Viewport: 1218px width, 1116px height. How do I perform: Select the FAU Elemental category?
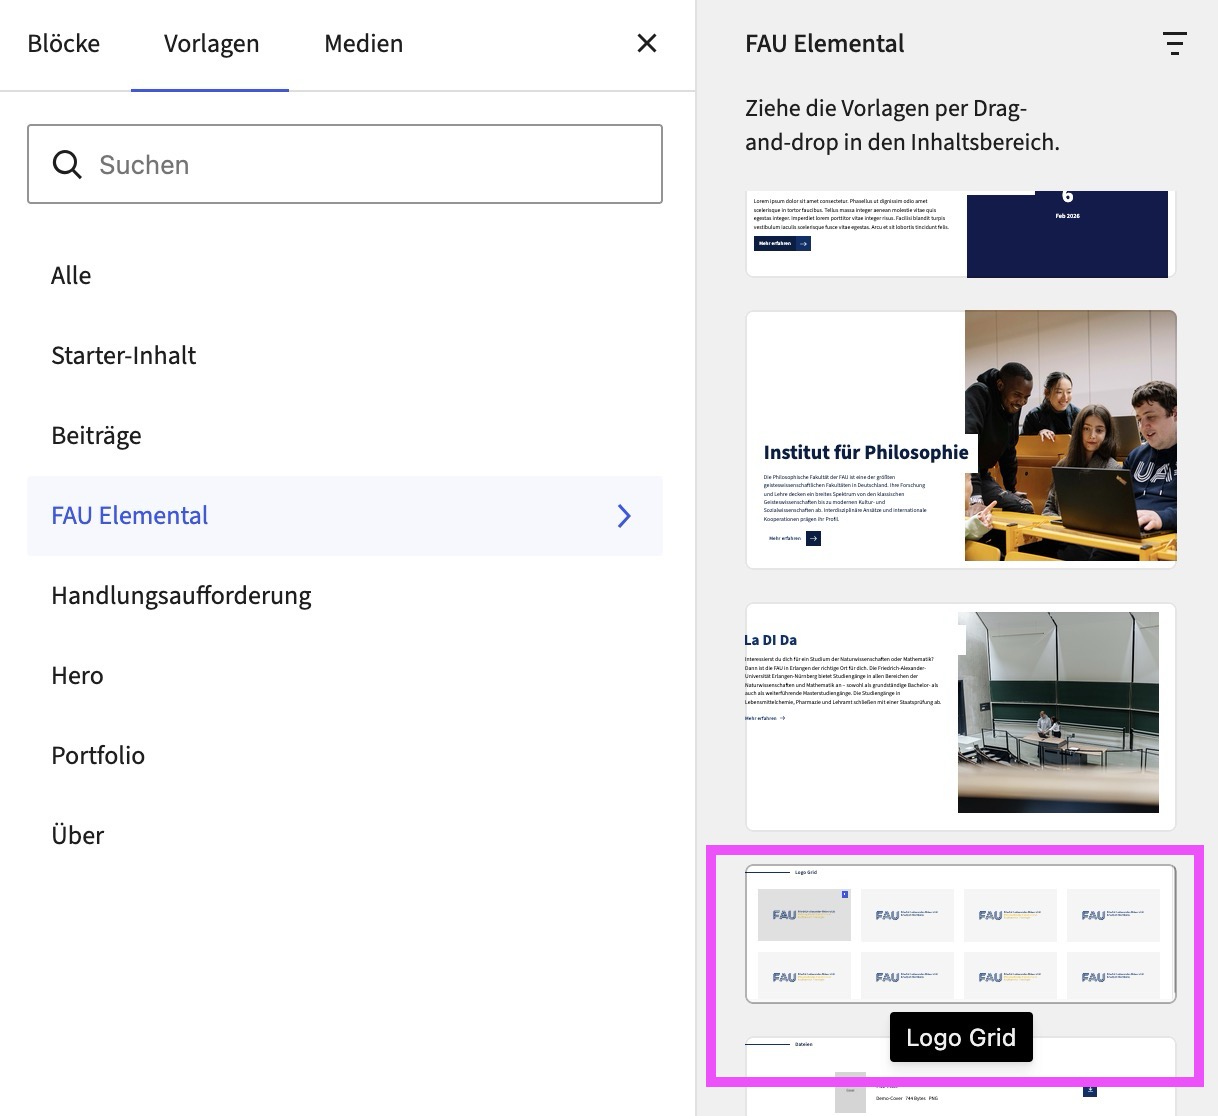click(130, 516)
